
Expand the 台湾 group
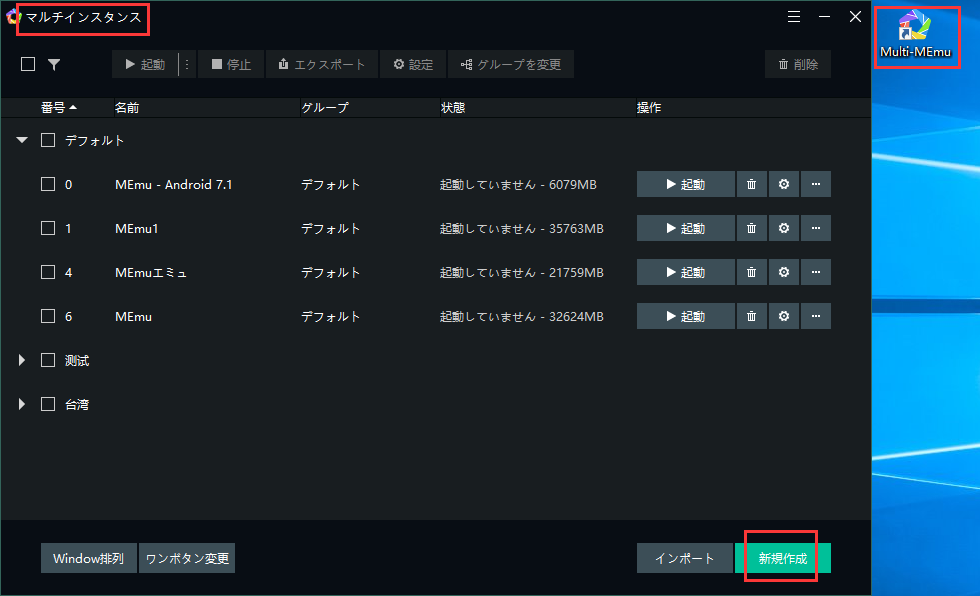(x=22, y=404)
